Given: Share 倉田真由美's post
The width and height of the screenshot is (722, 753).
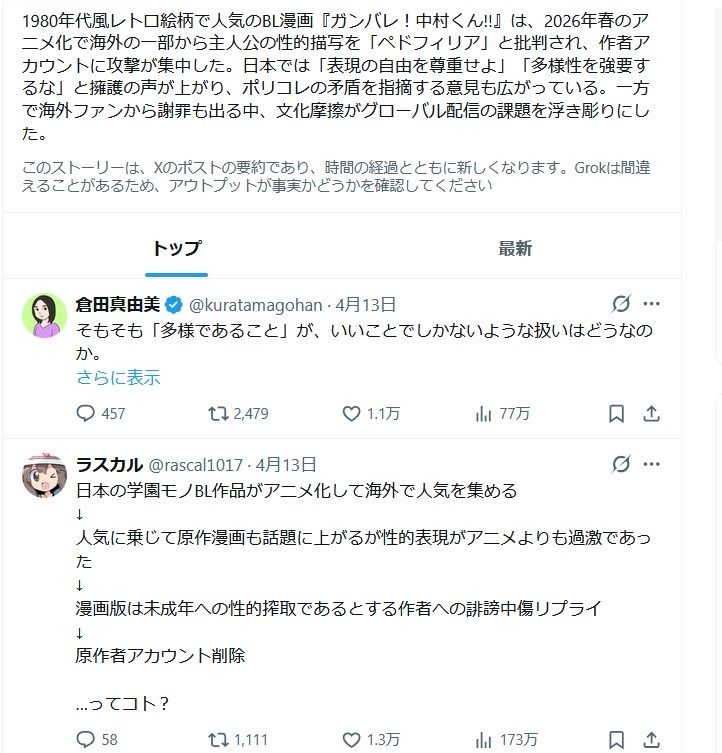Looking at the screenshot, I should point(651,413).
